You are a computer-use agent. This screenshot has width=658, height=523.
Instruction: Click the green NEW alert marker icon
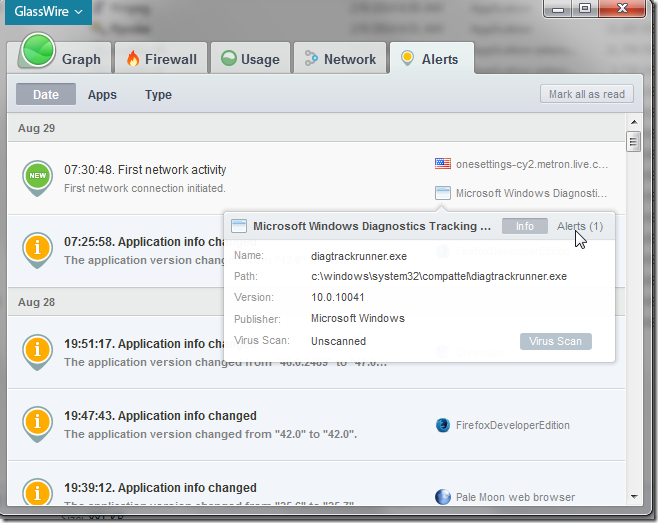pyautogui.click(x=38, y=178)
